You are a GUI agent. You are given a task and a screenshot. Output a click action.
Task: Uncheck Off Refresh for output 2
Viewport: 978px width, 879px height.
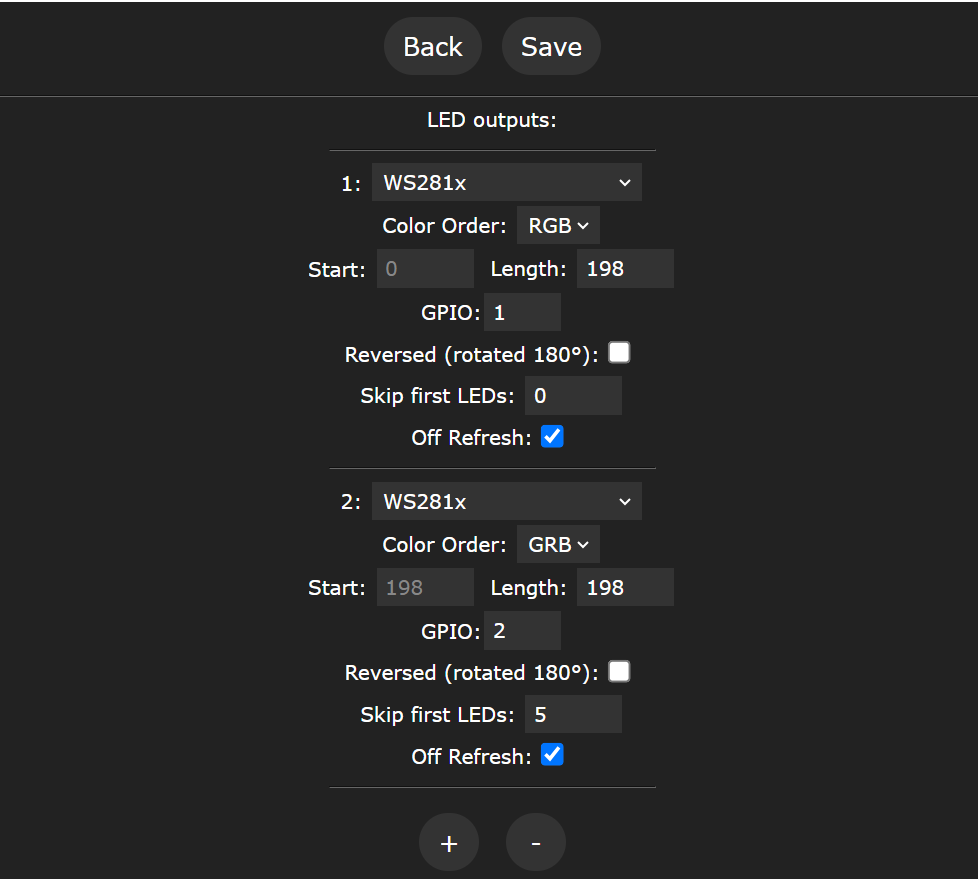552,755
